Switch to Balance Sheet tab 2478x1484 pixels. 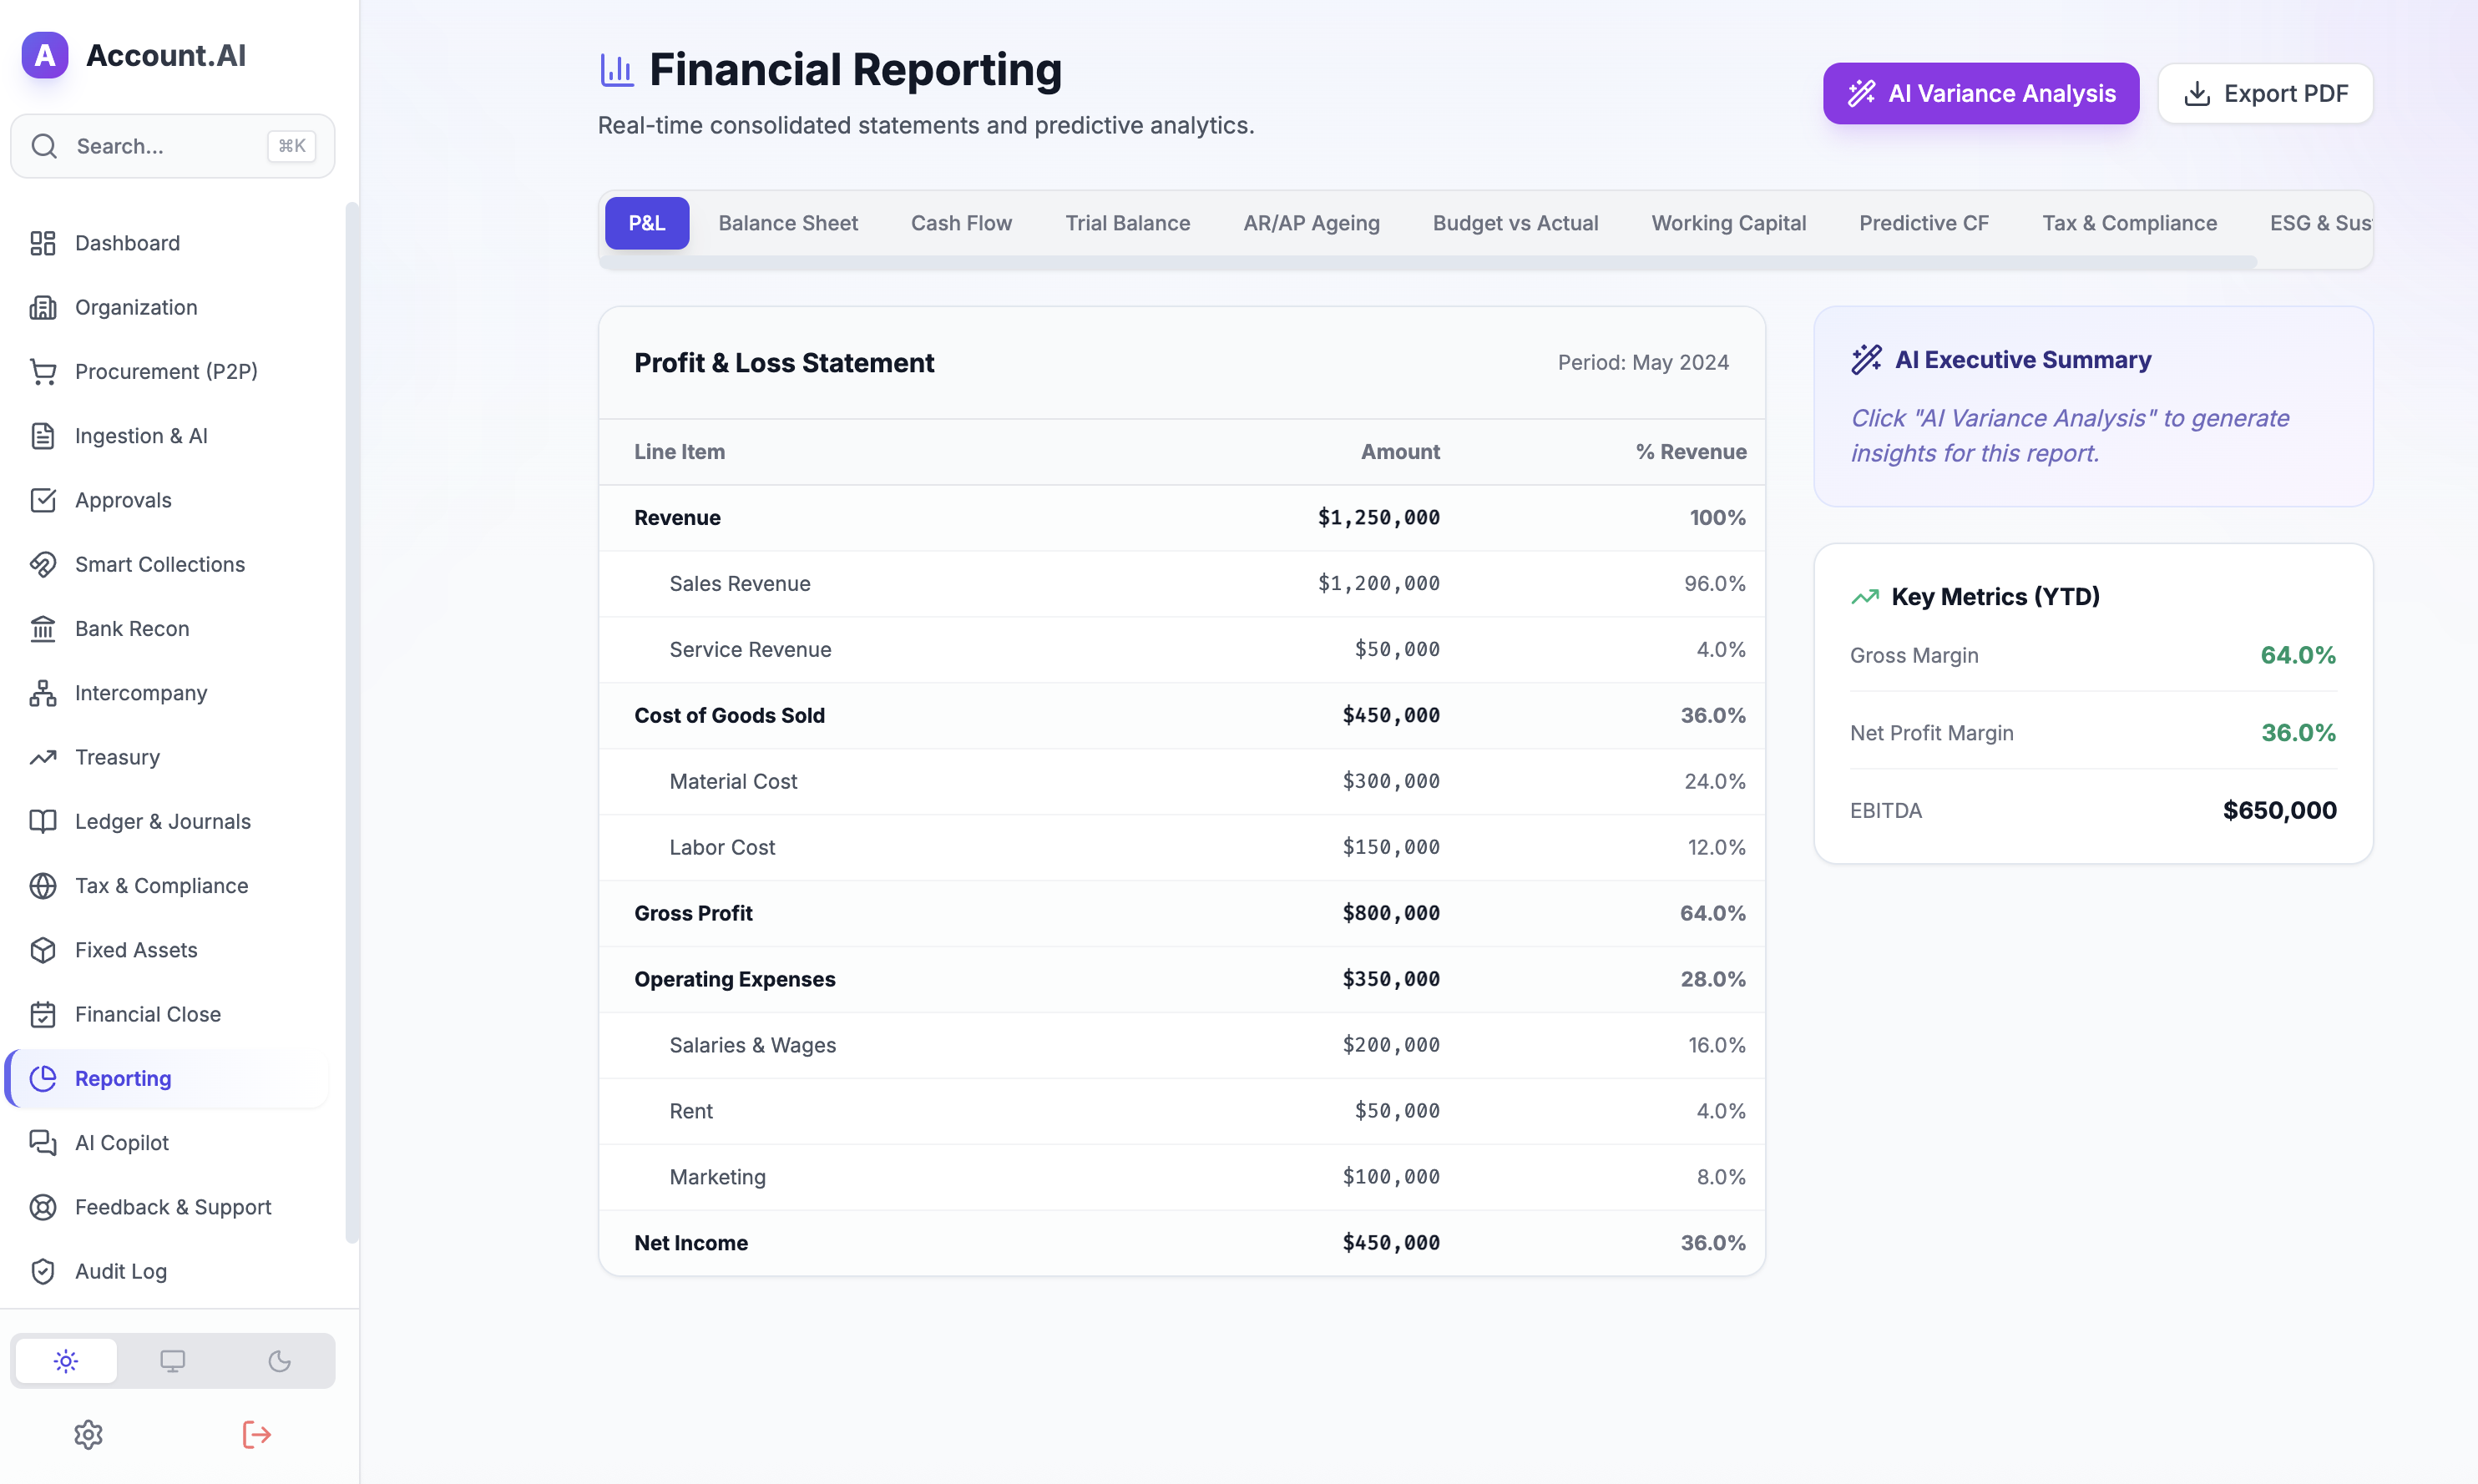(787, 223)
